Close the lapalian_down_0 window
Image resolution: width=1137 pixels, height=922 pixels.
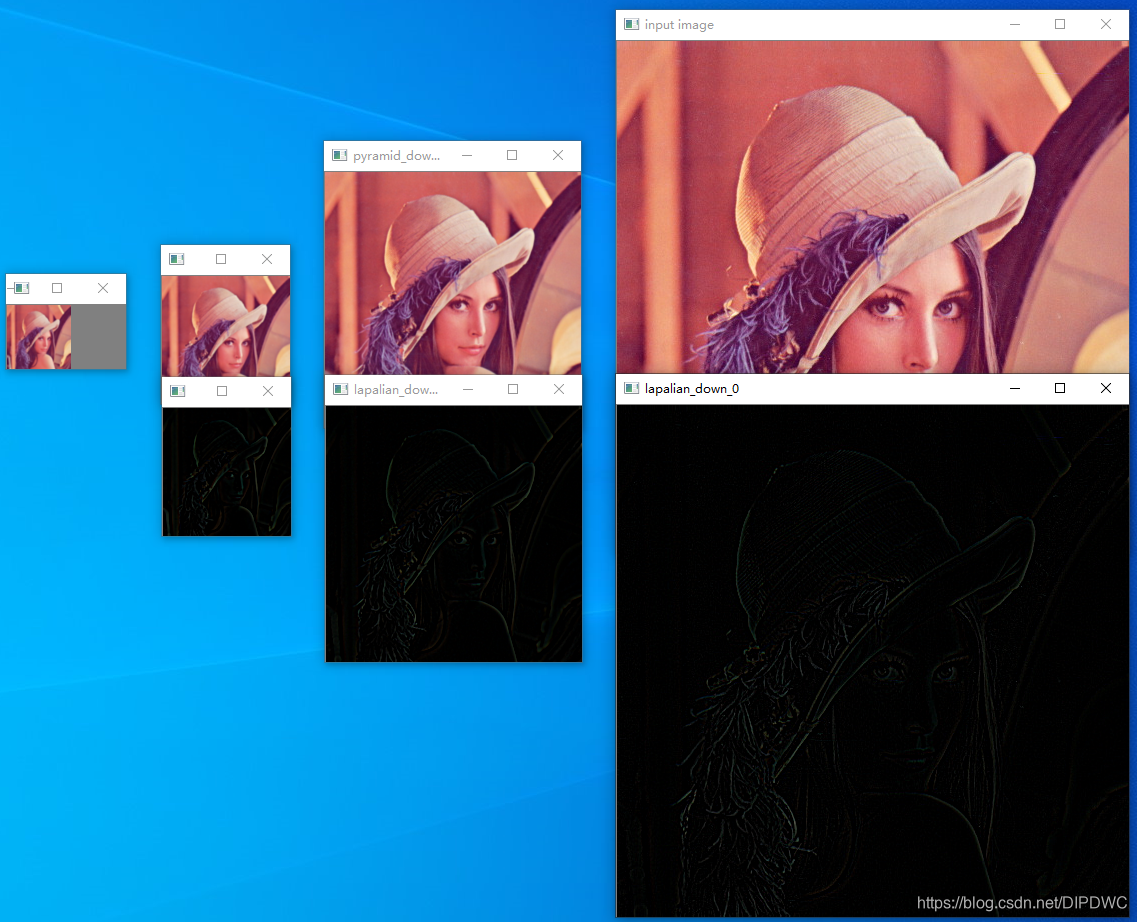tap(1106, 388)
